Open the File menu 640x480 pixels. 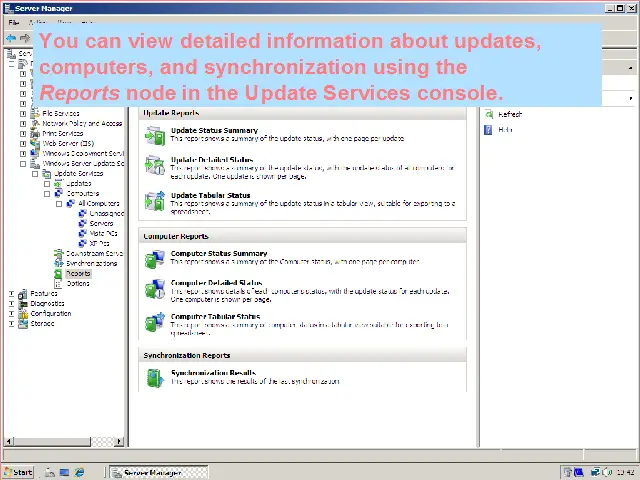pyautogui.click(x=13, y=22)
